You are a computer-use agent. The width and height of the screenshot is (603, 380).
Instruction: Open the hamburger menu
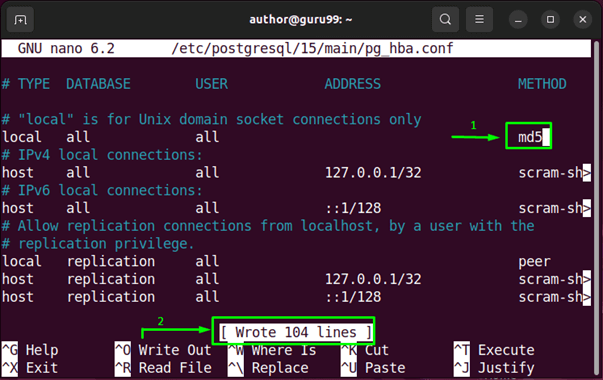479,19
